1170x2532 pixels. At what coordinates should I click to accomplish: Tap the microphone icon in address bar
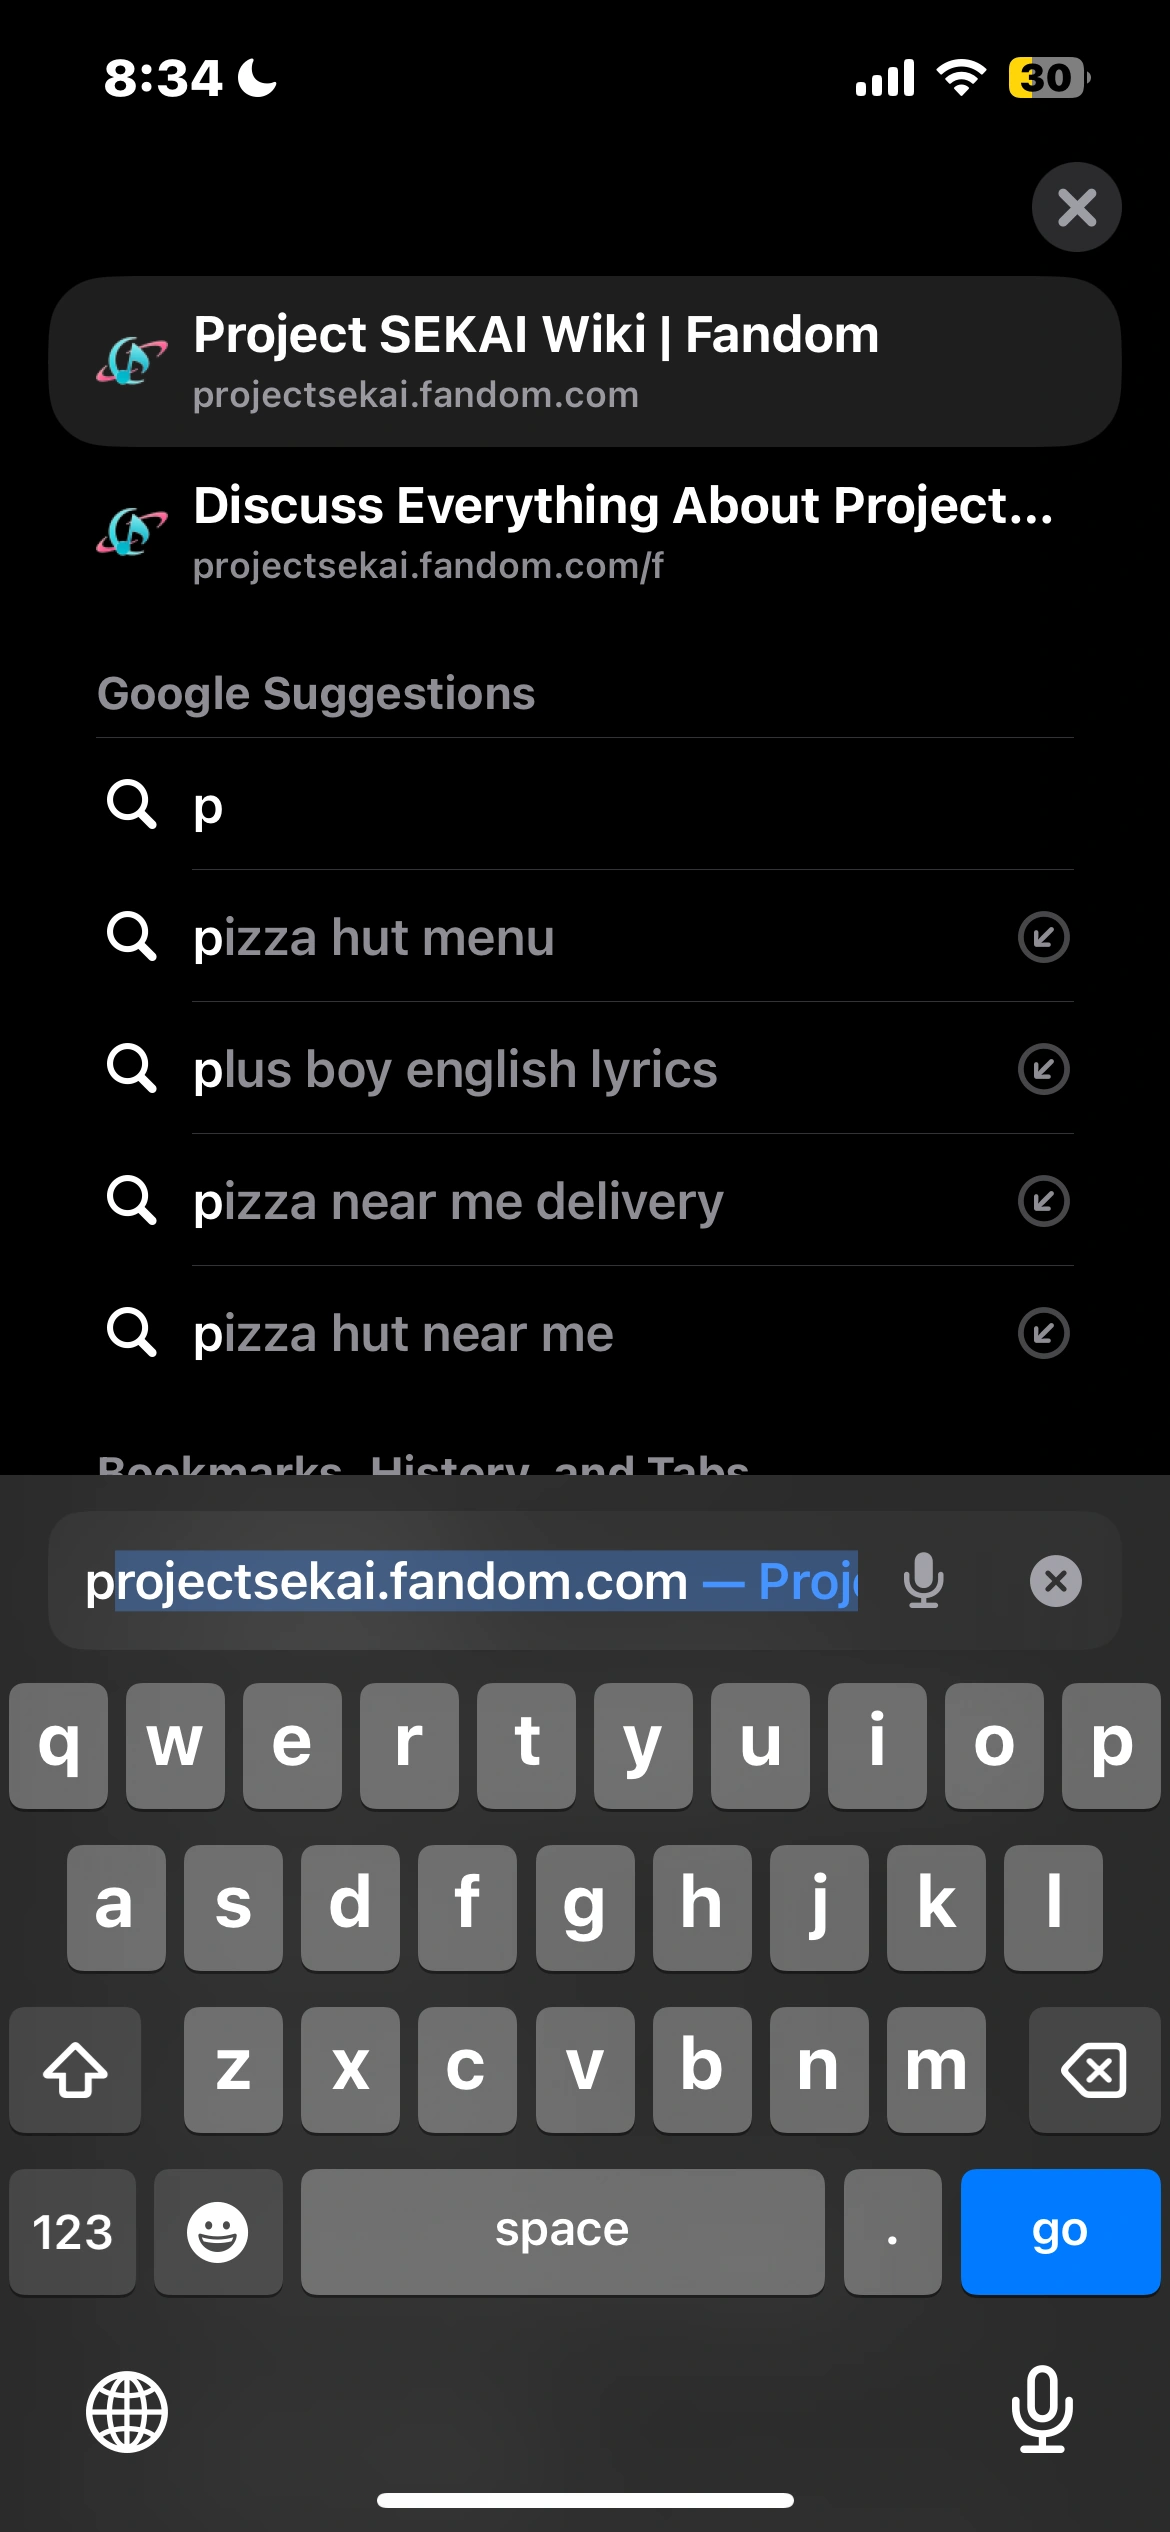pyautogui.click(x=923, y=1581)
